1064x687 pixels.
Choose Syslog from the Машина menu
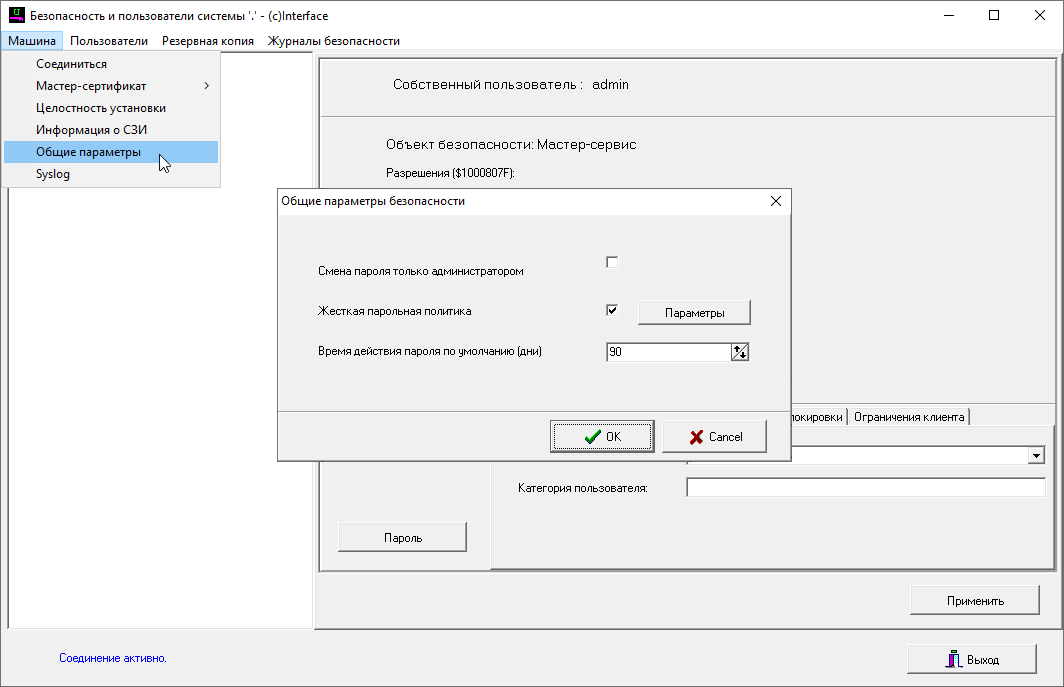[53, 174]
